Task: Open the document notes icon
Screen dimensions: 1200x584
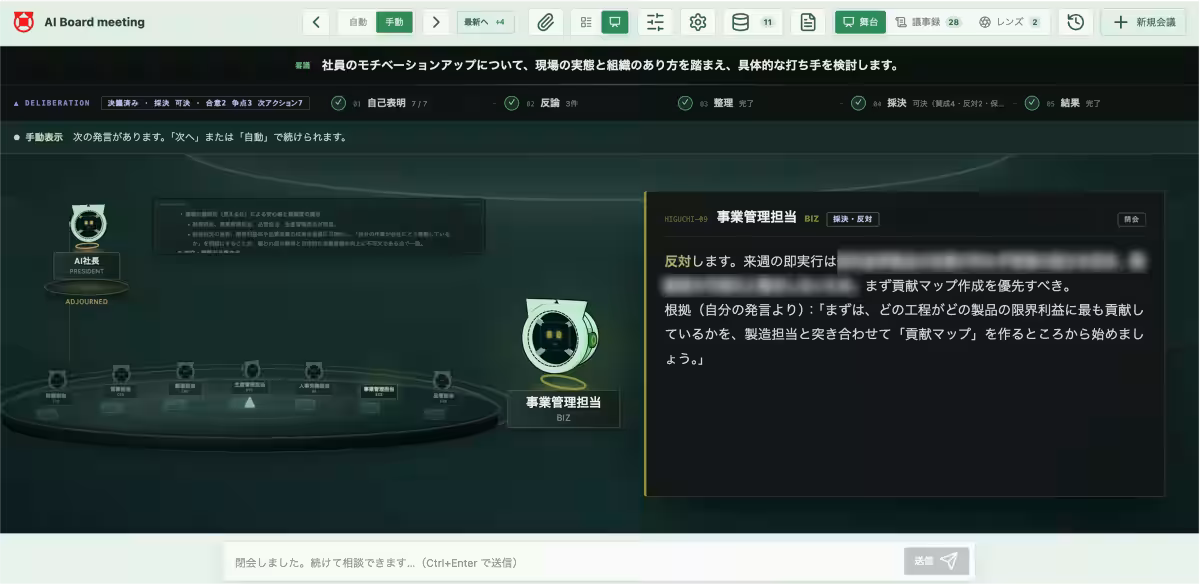Action: (808, 22)
